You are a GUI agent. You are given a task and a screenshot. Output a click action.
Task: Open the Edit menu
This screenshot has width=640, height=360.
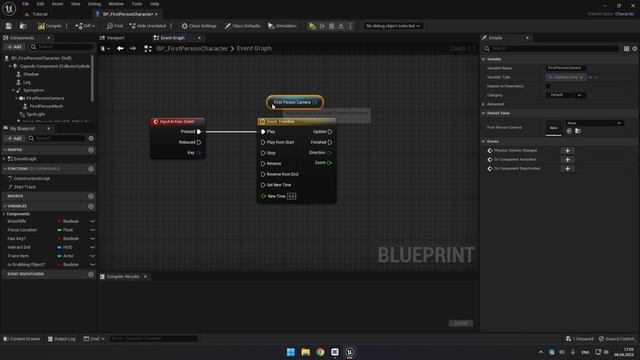[x=40, y=4]
